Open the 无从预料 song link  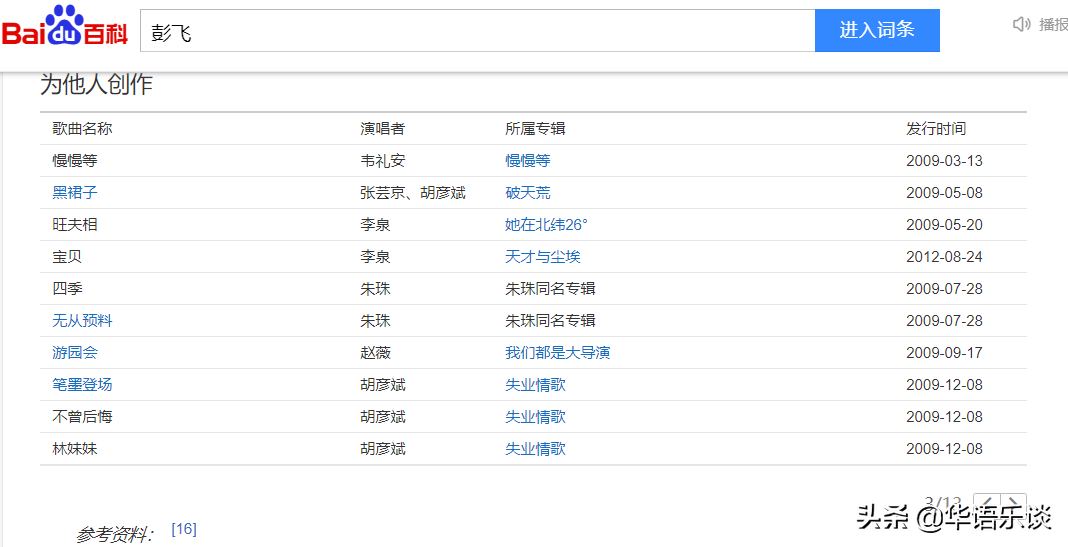click(x=82, y=321)
